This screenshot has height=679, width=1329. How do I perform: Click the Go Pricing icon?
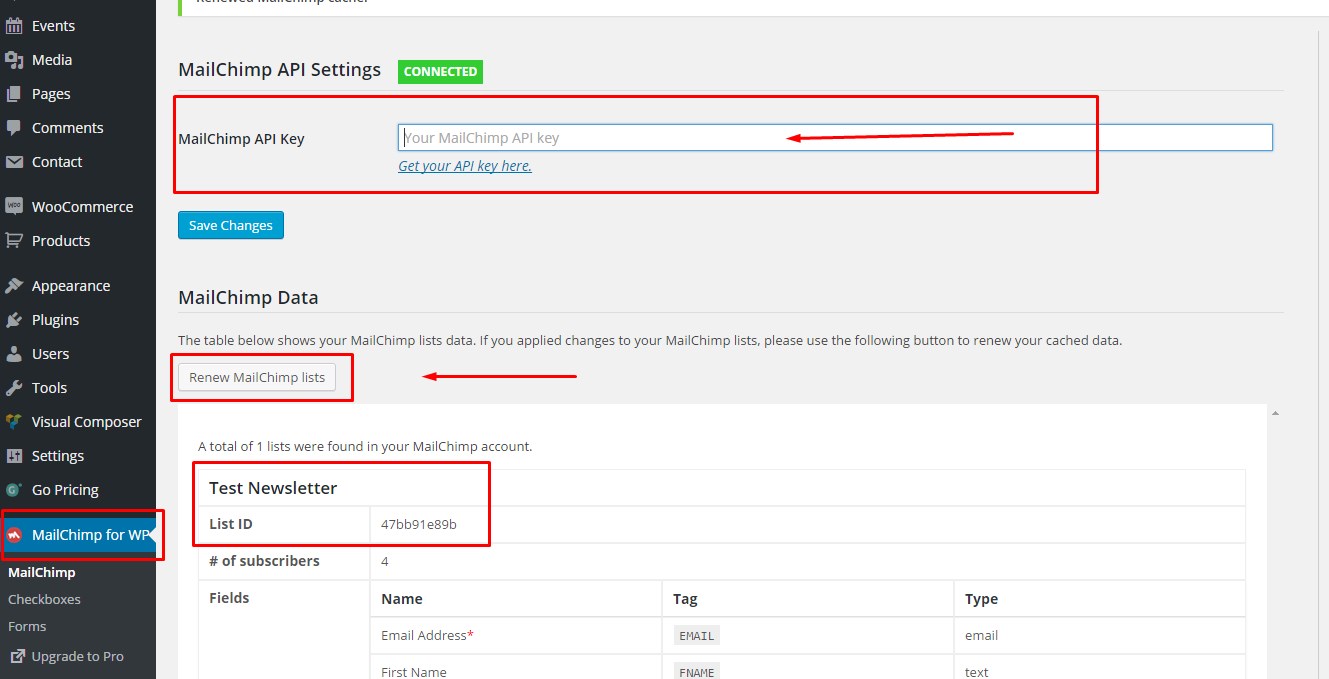click(14, 490)
